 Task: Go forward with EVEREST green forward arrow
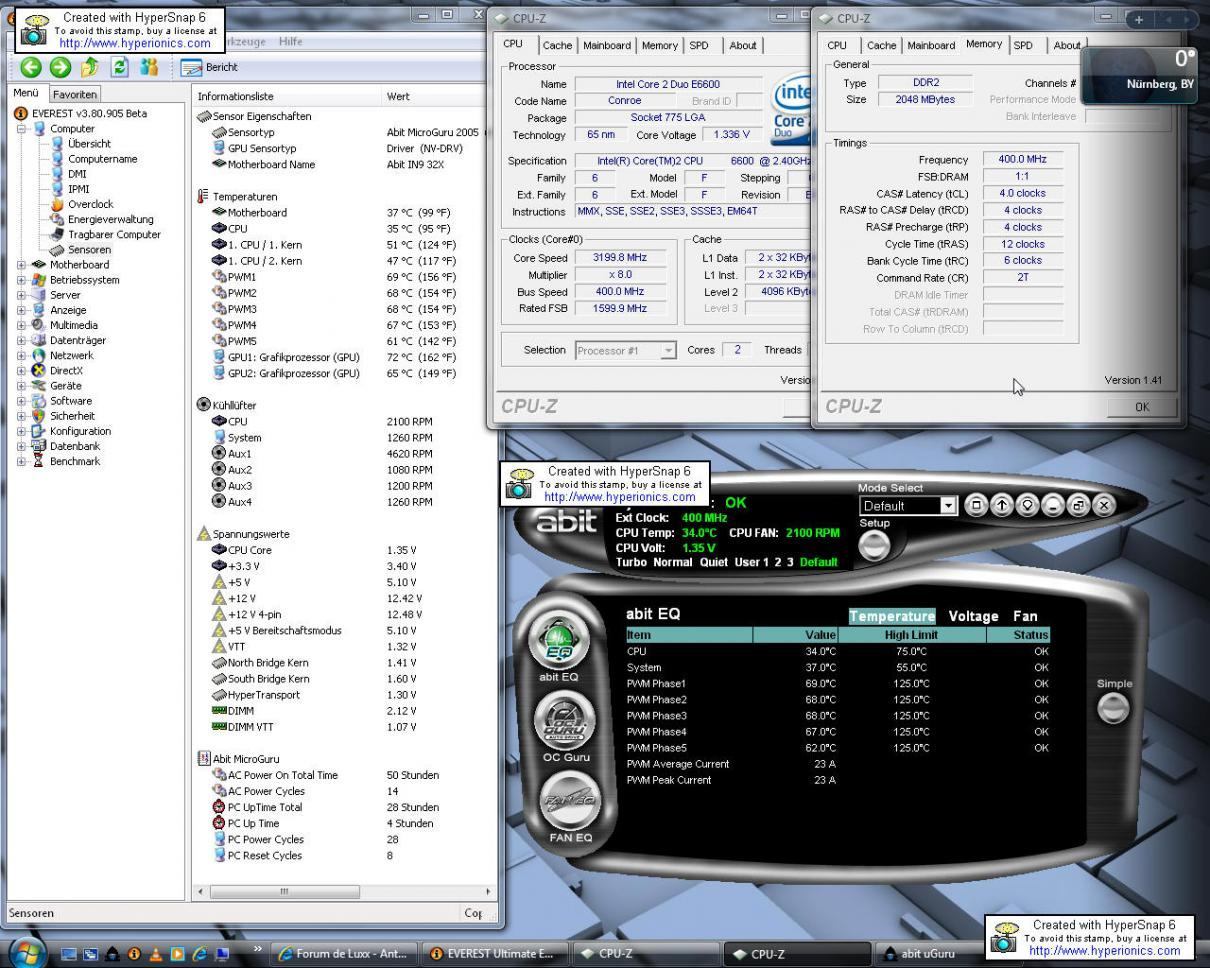[x=62, y=68]
